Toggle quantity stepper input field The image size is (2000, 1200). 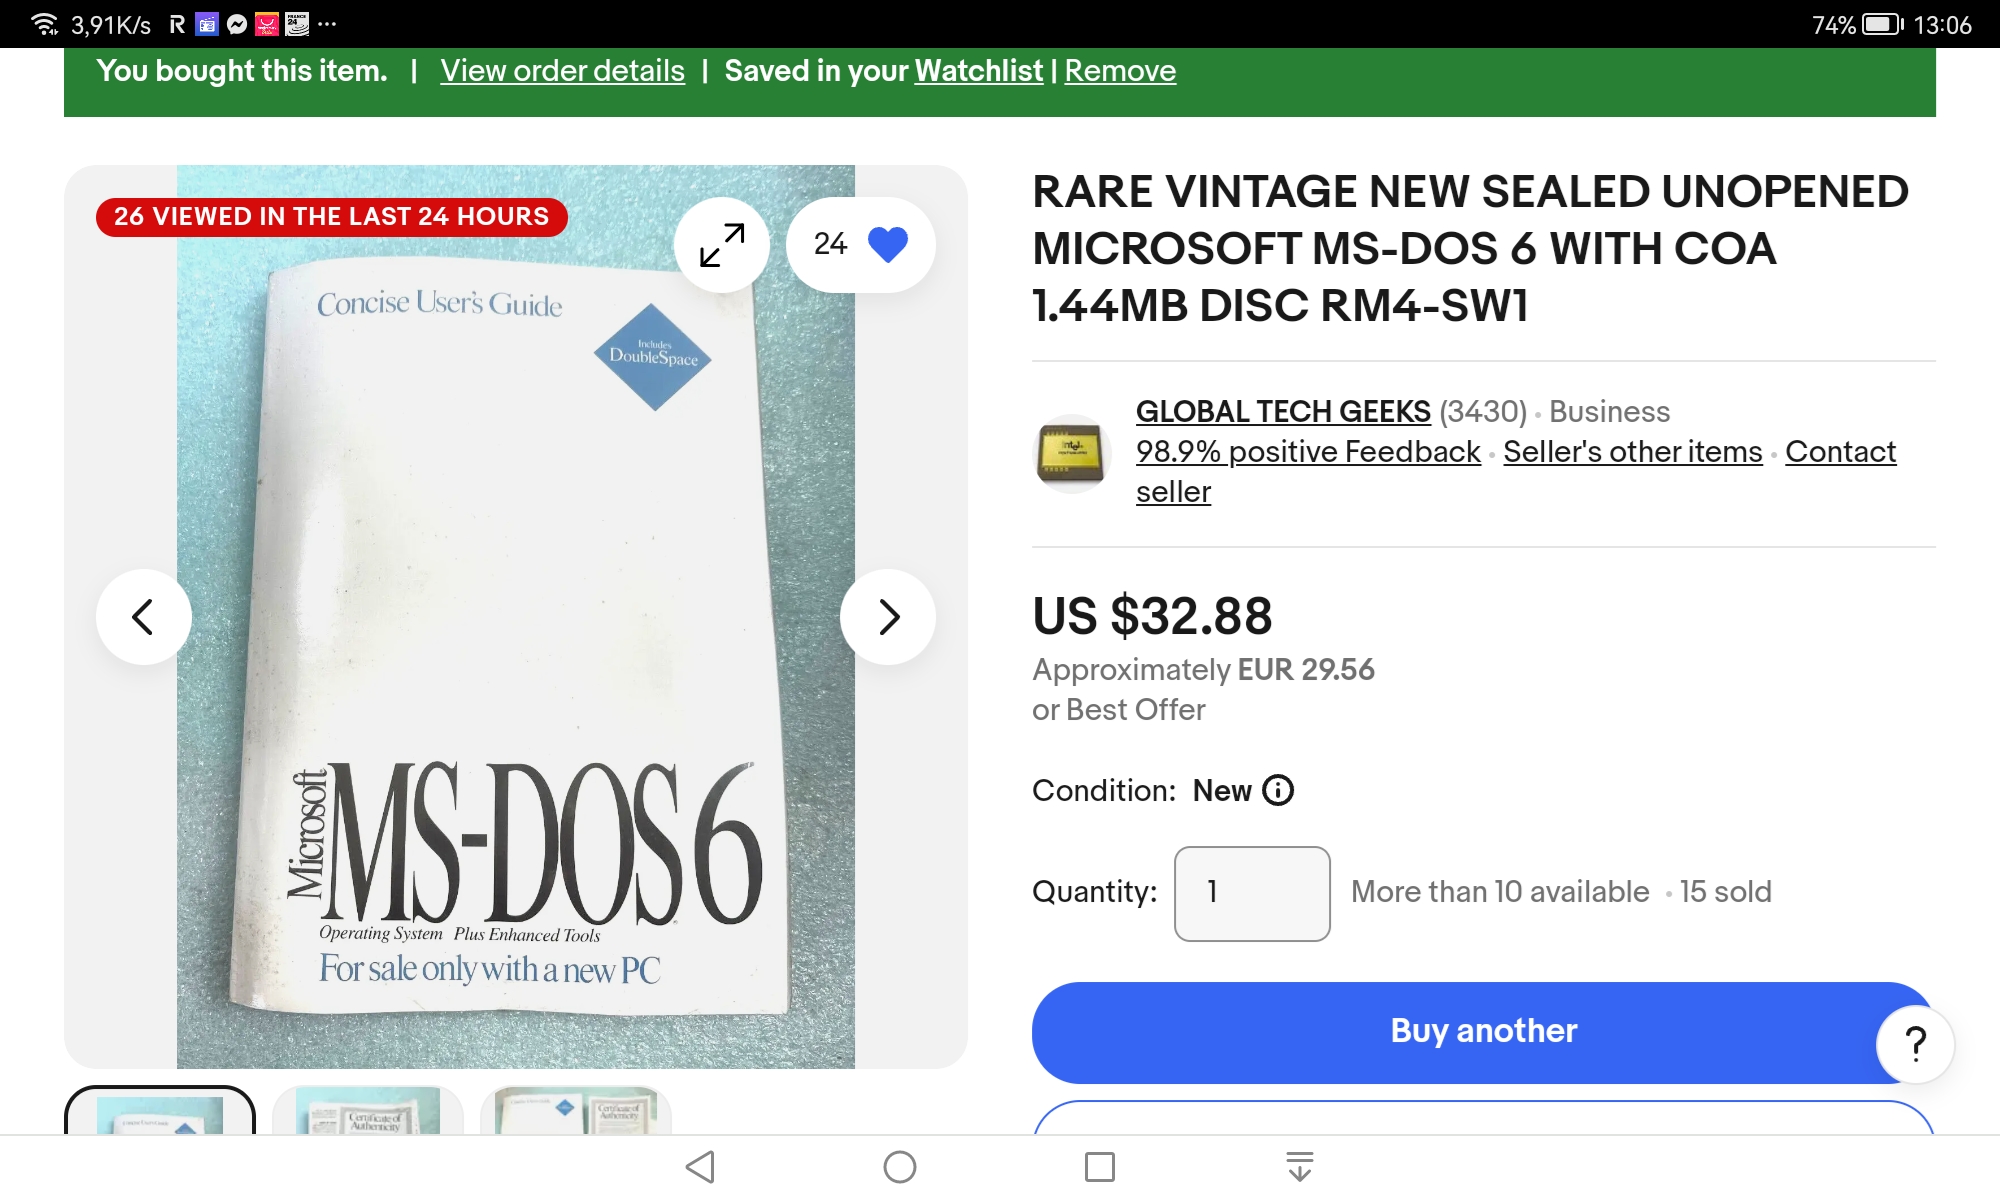(1250, 893)
